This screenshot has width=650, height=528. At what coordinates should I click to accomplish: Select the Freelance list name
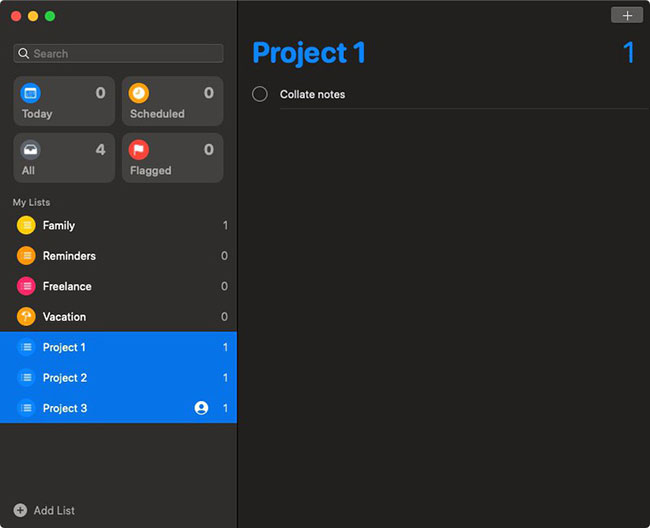pos(67,286)
